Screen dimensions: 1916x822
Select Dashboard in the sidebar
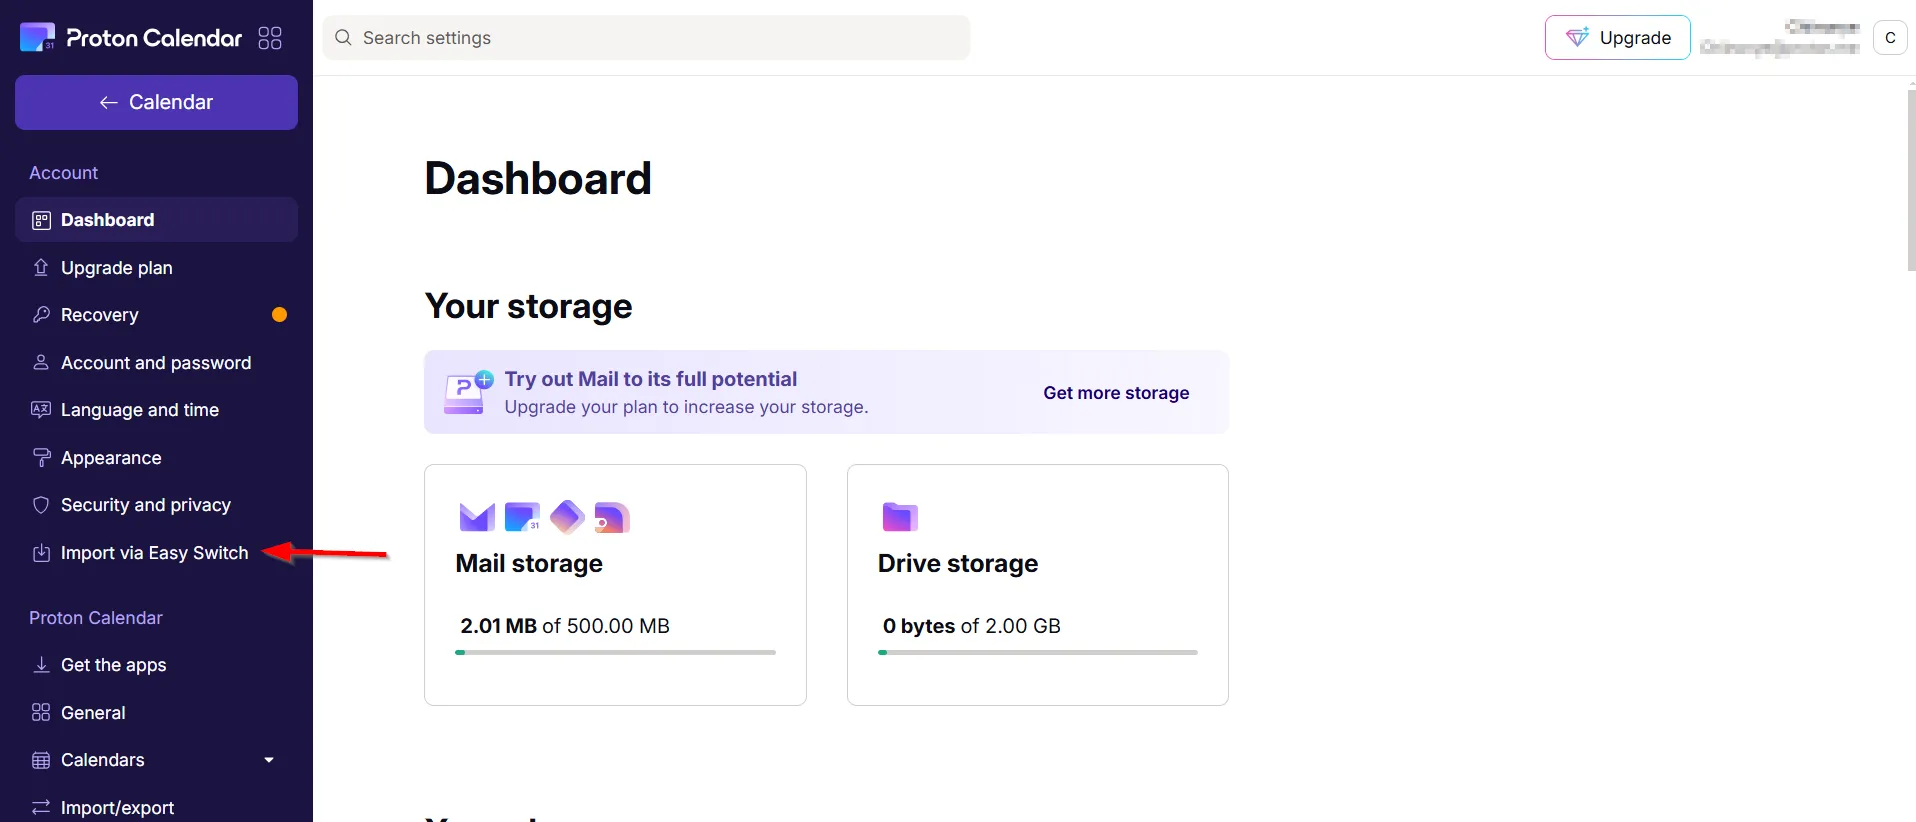(156, 220)
